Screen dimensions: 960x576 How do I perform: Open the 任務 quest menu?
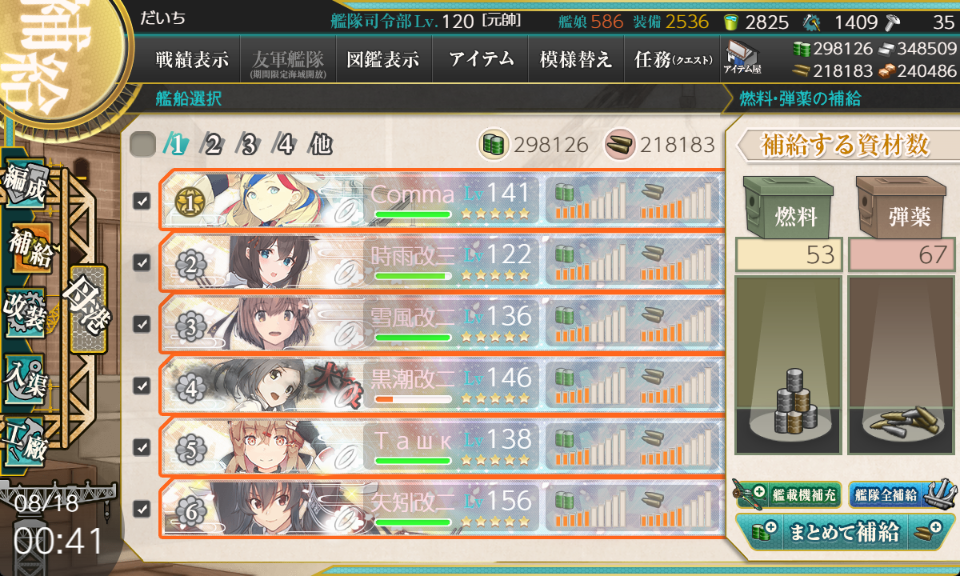[672, 59]
